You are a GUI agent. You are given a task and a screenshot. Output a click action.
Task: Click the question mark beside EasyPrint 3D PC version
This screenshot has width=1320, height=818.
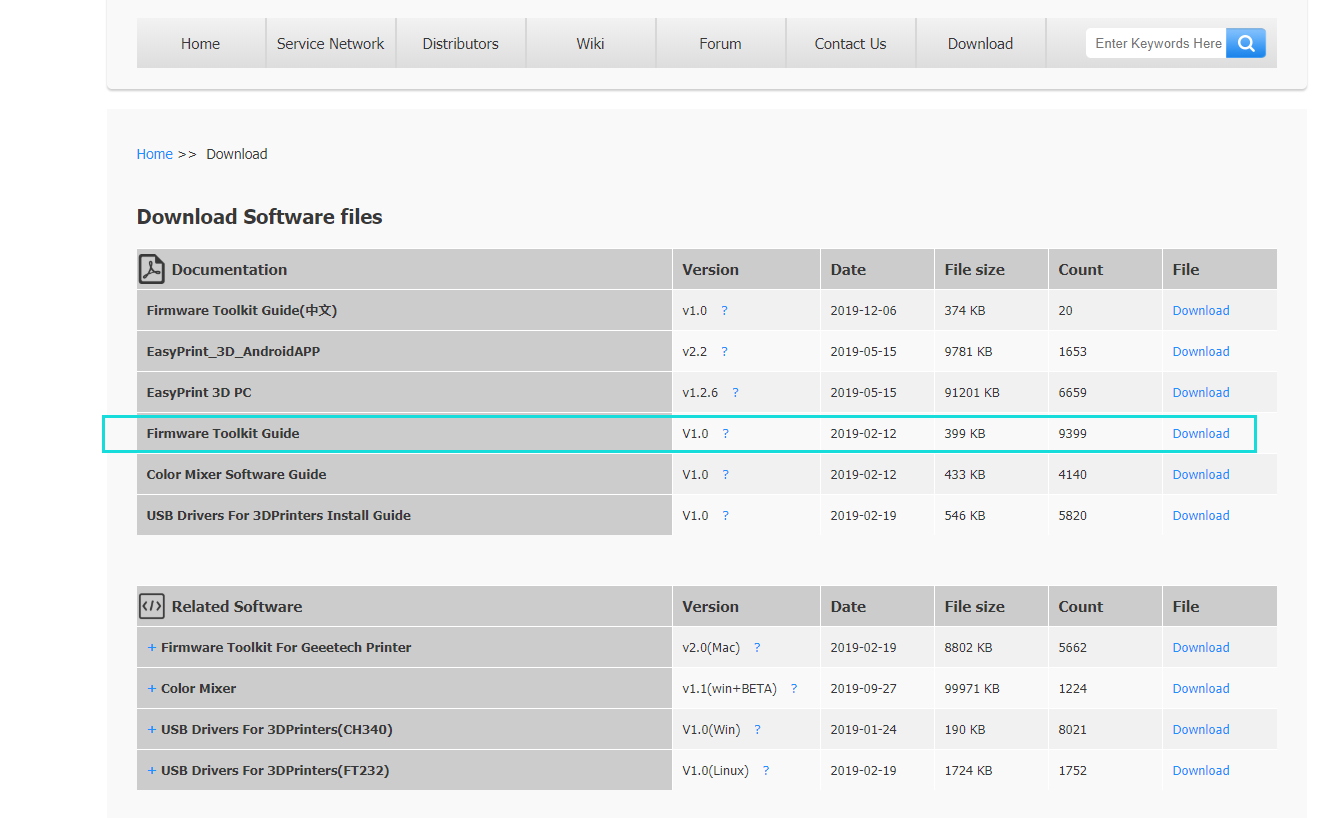click(x=735, y=393)
